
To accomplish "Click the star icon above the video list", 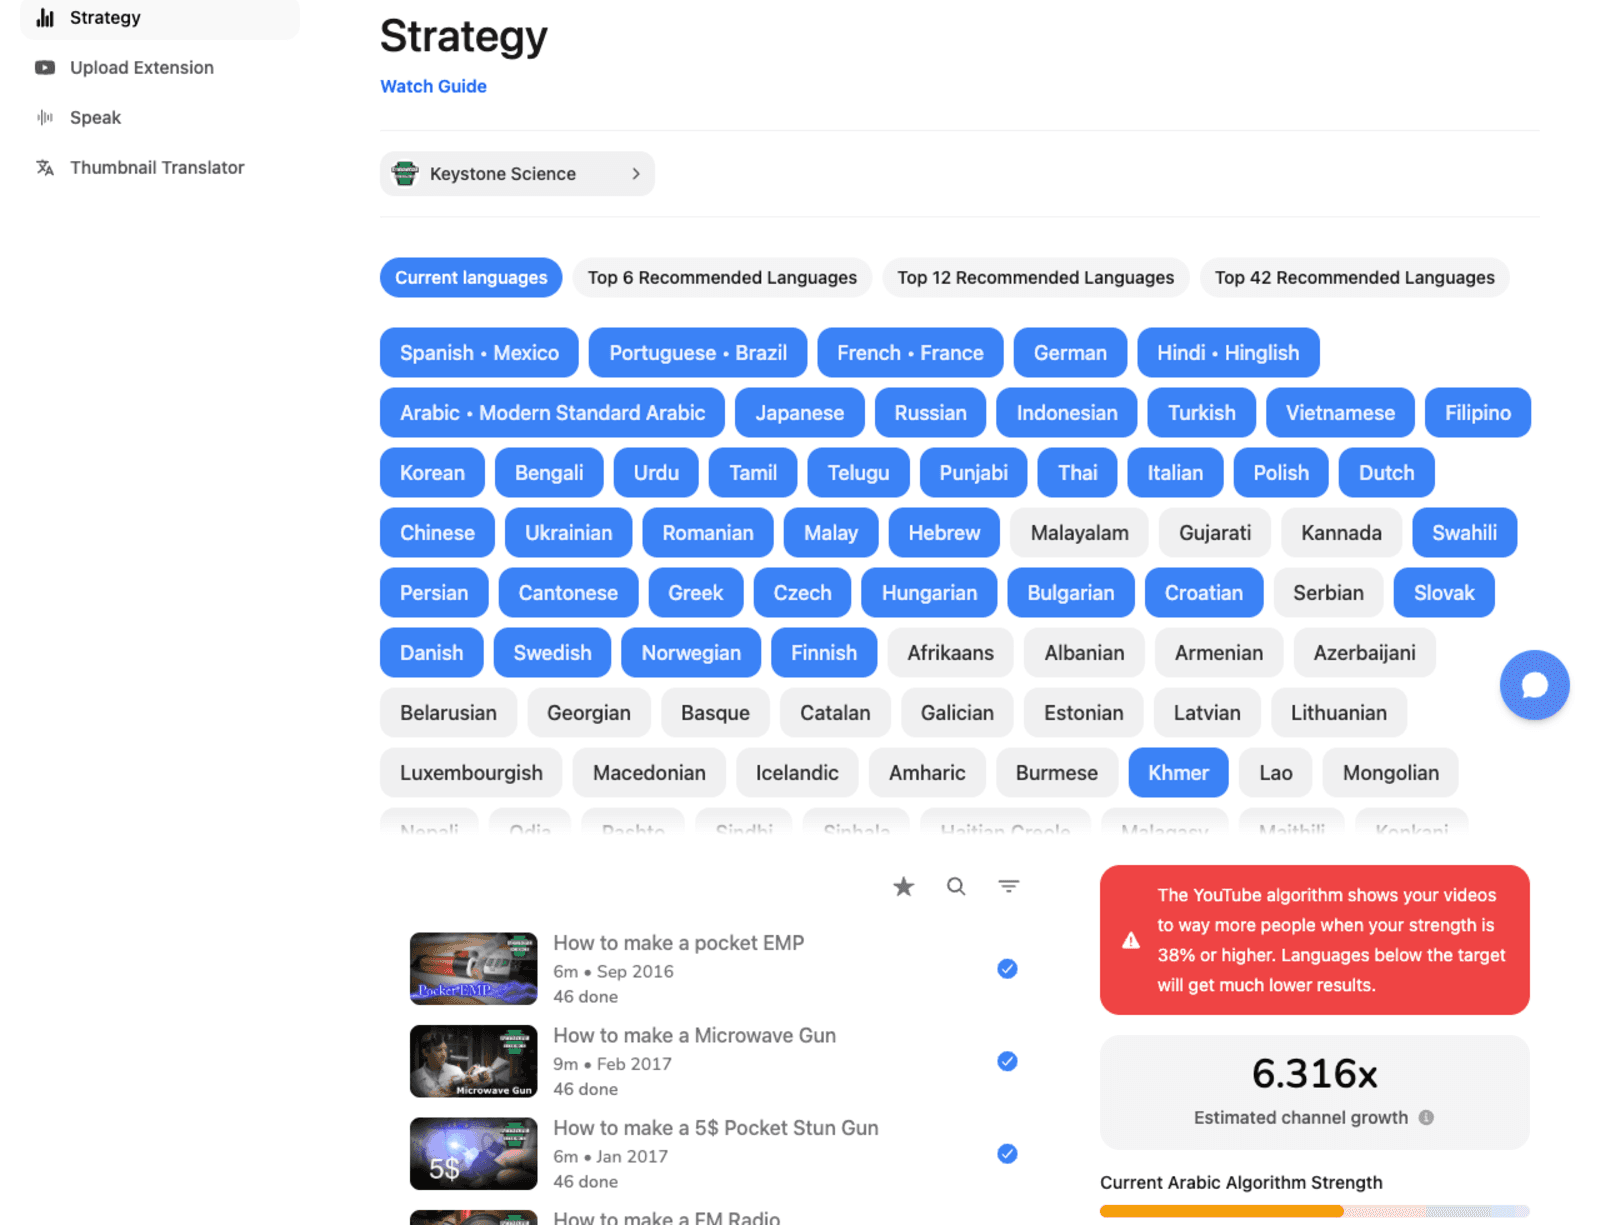I will (903, 886).
